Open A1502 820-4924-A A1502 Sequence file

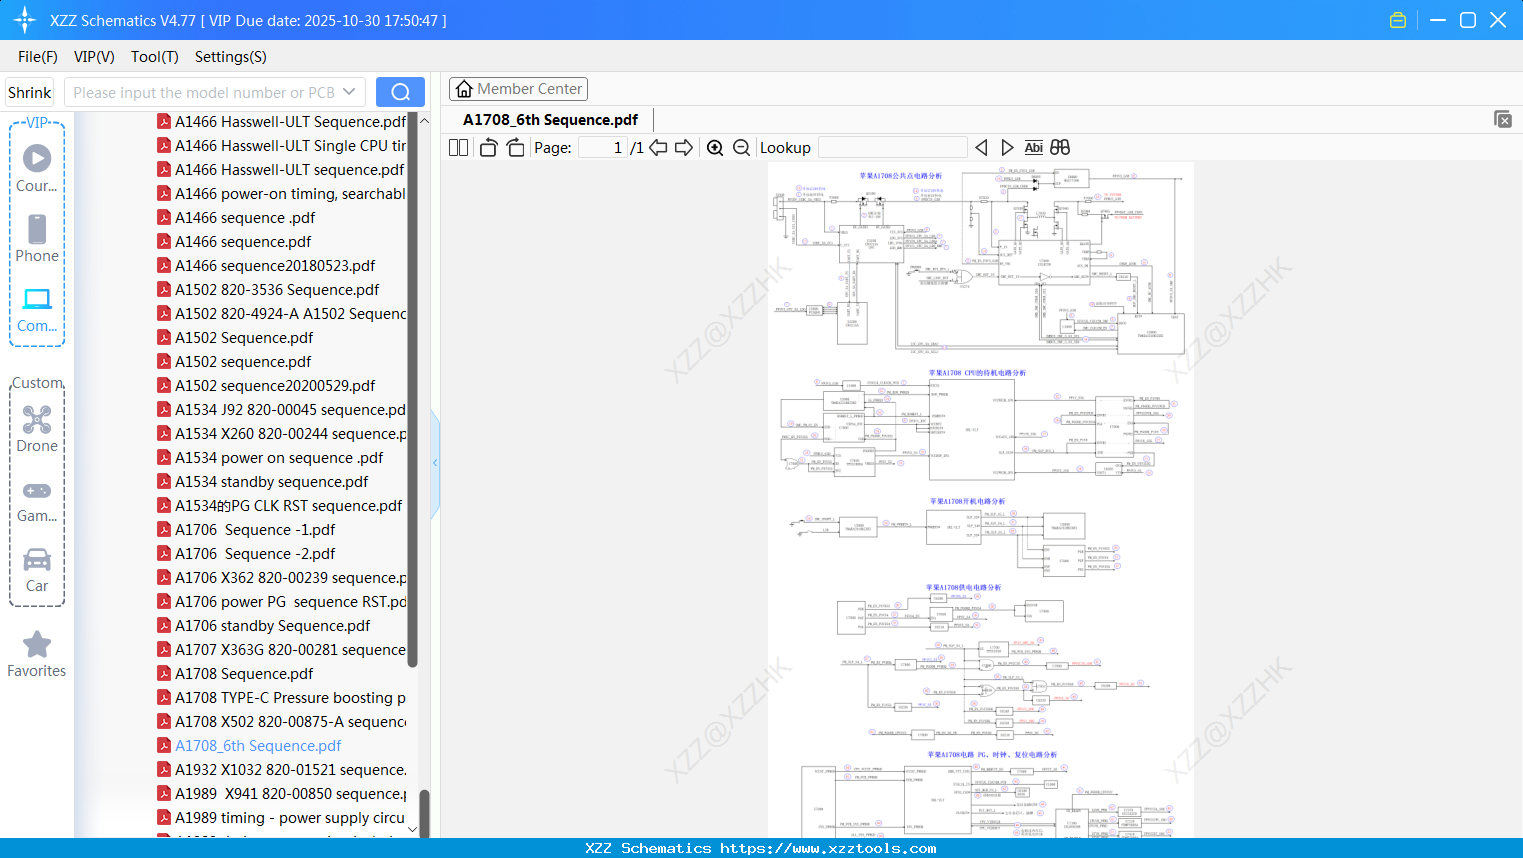(282, 314)
